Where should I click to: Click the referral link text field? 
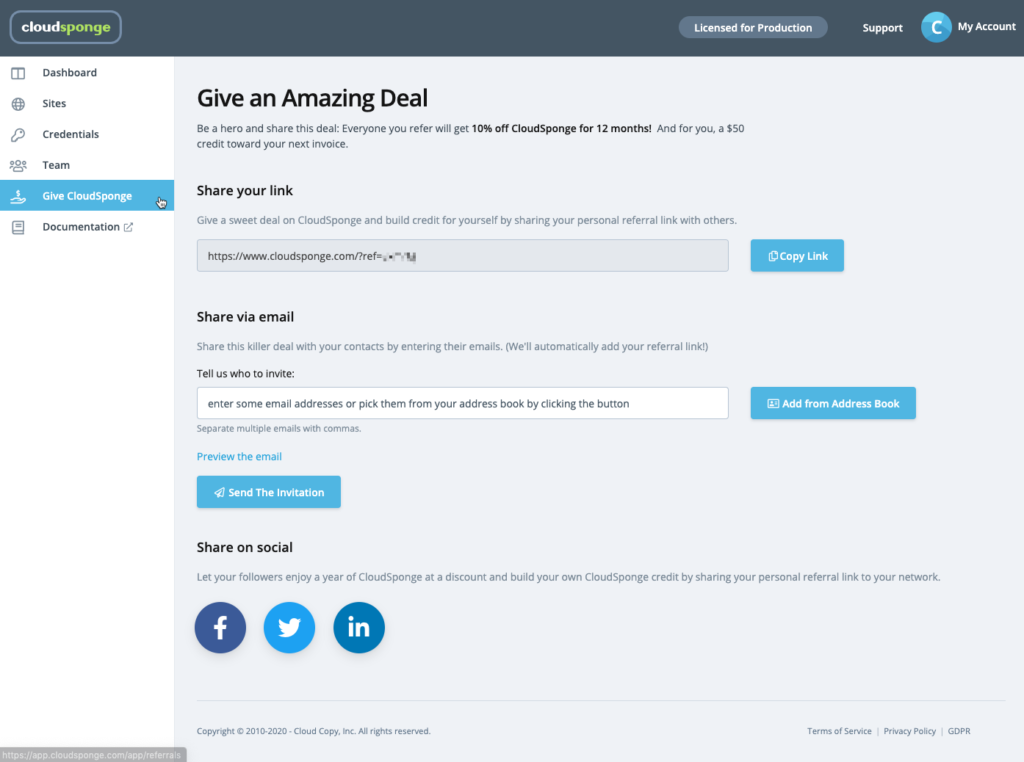(x=462, y=256)
